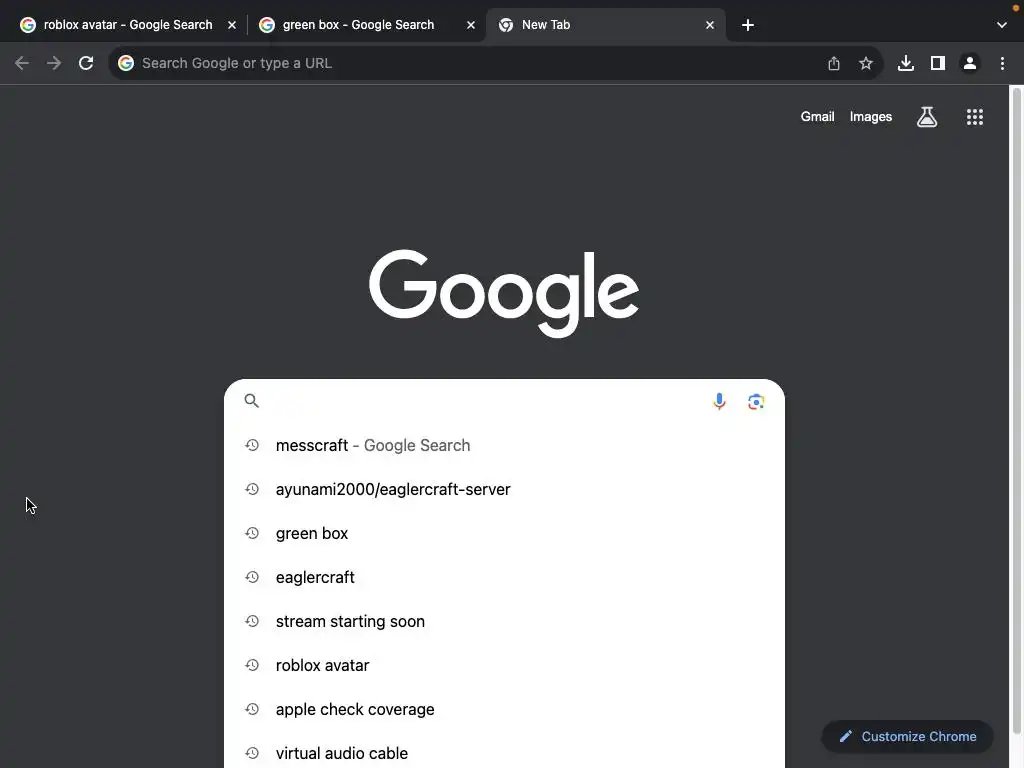This screenshot has width=1024, height=768.
Task: Open Search Labs flask icon
Action: [927, 117]
